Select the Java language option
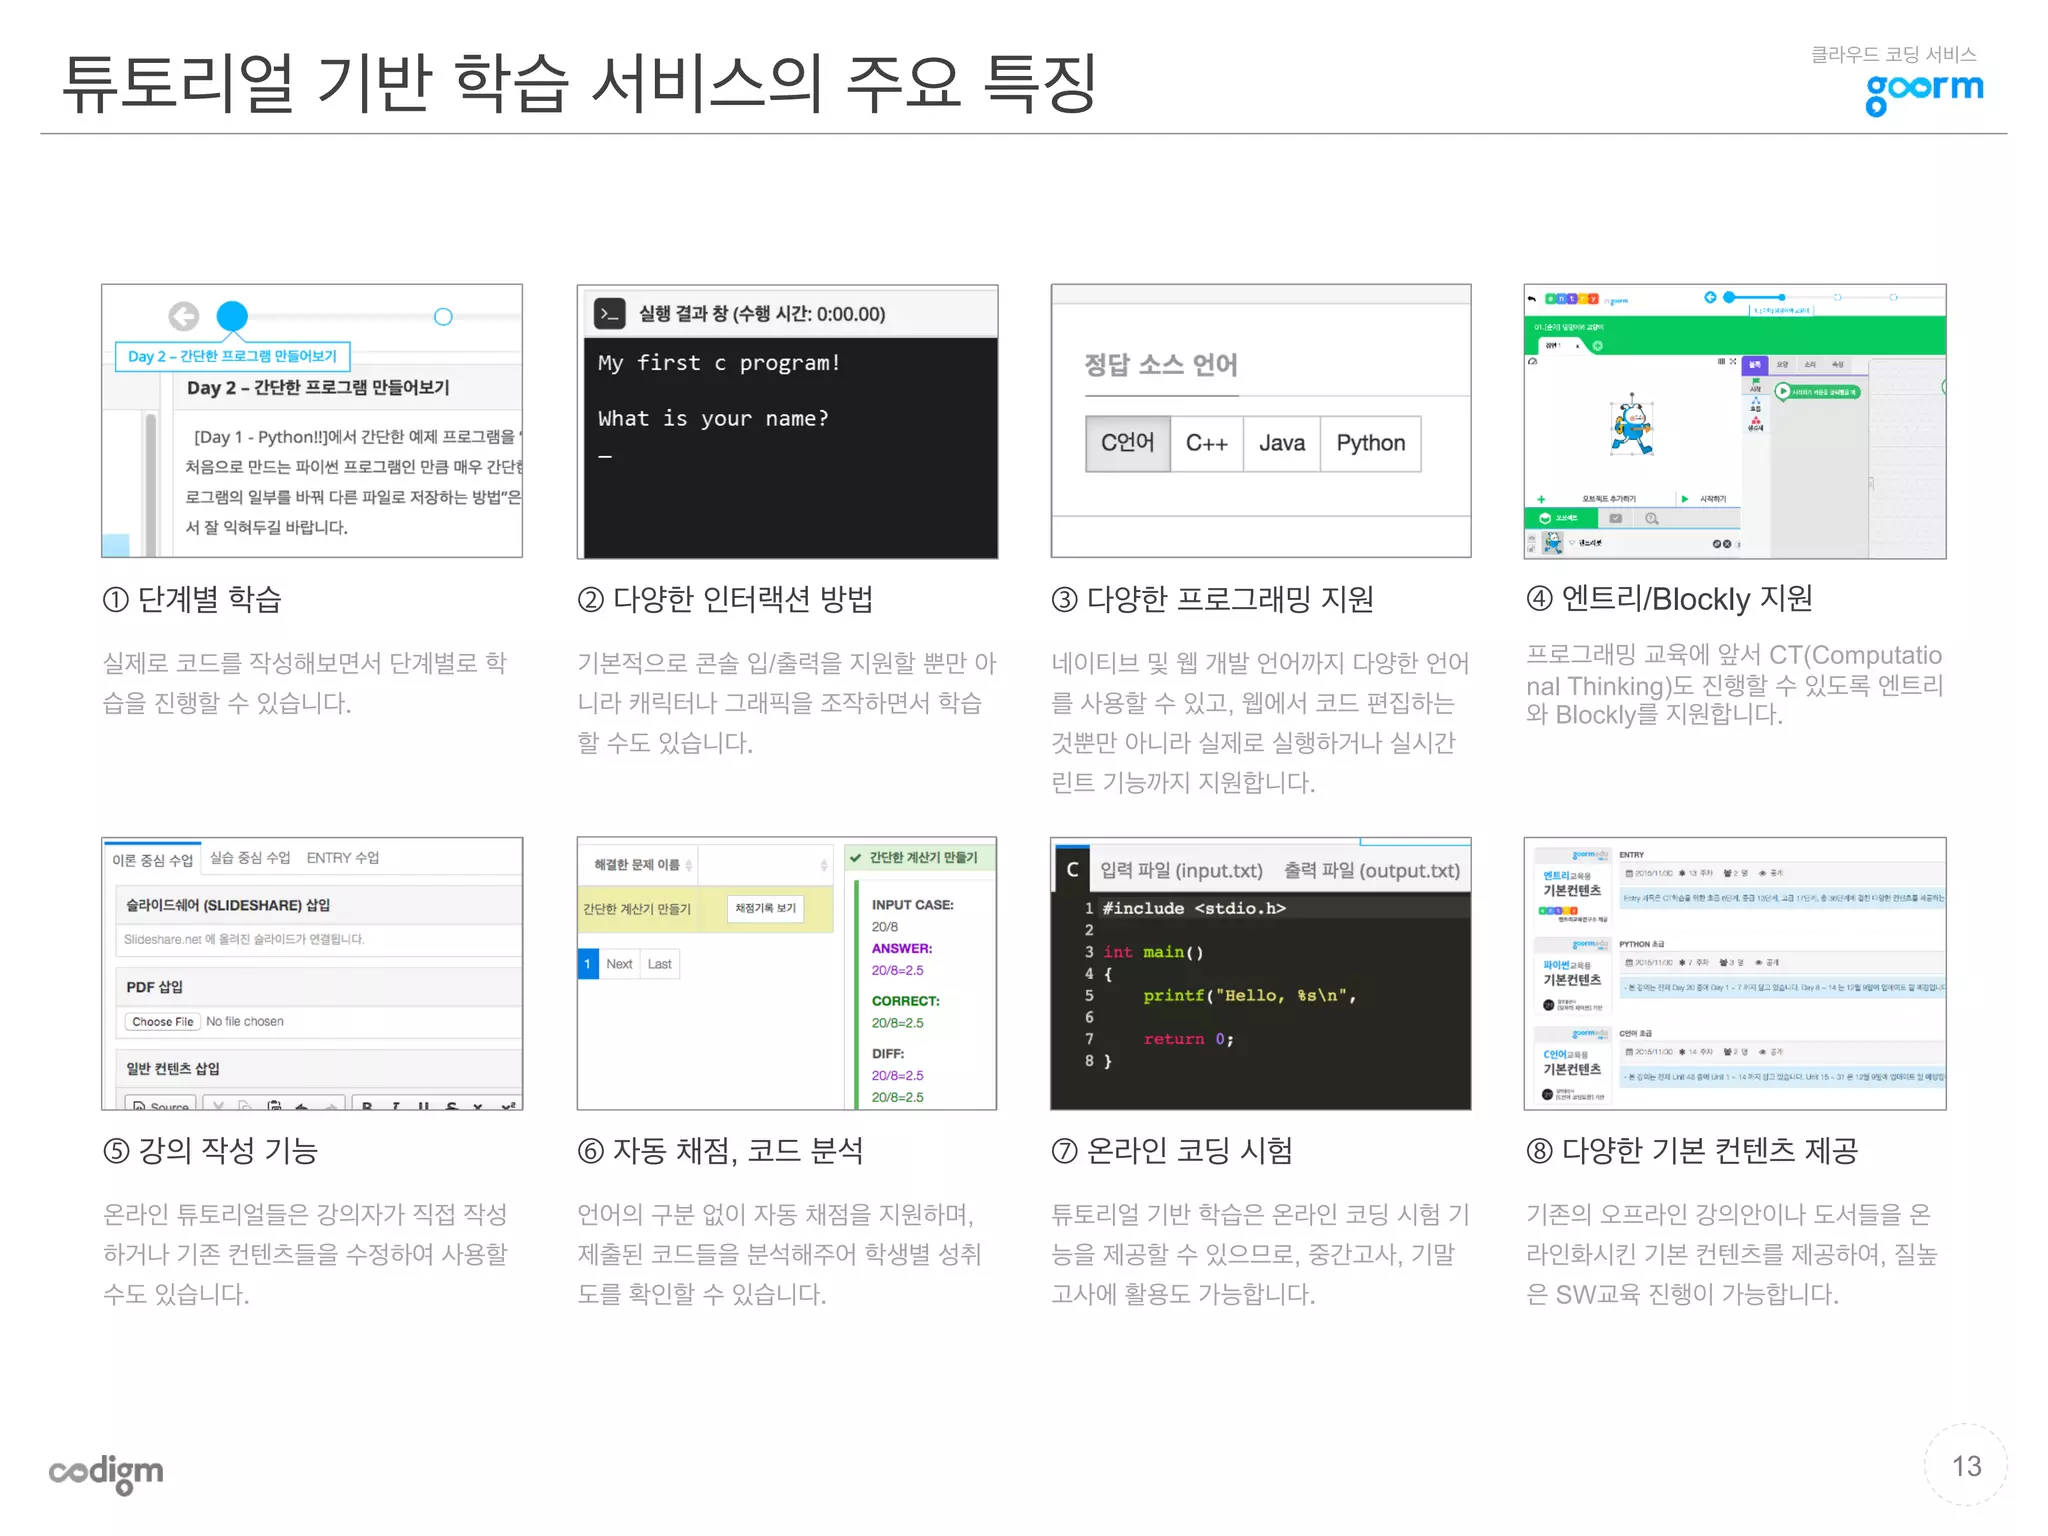 click(x=1281, y=443)
